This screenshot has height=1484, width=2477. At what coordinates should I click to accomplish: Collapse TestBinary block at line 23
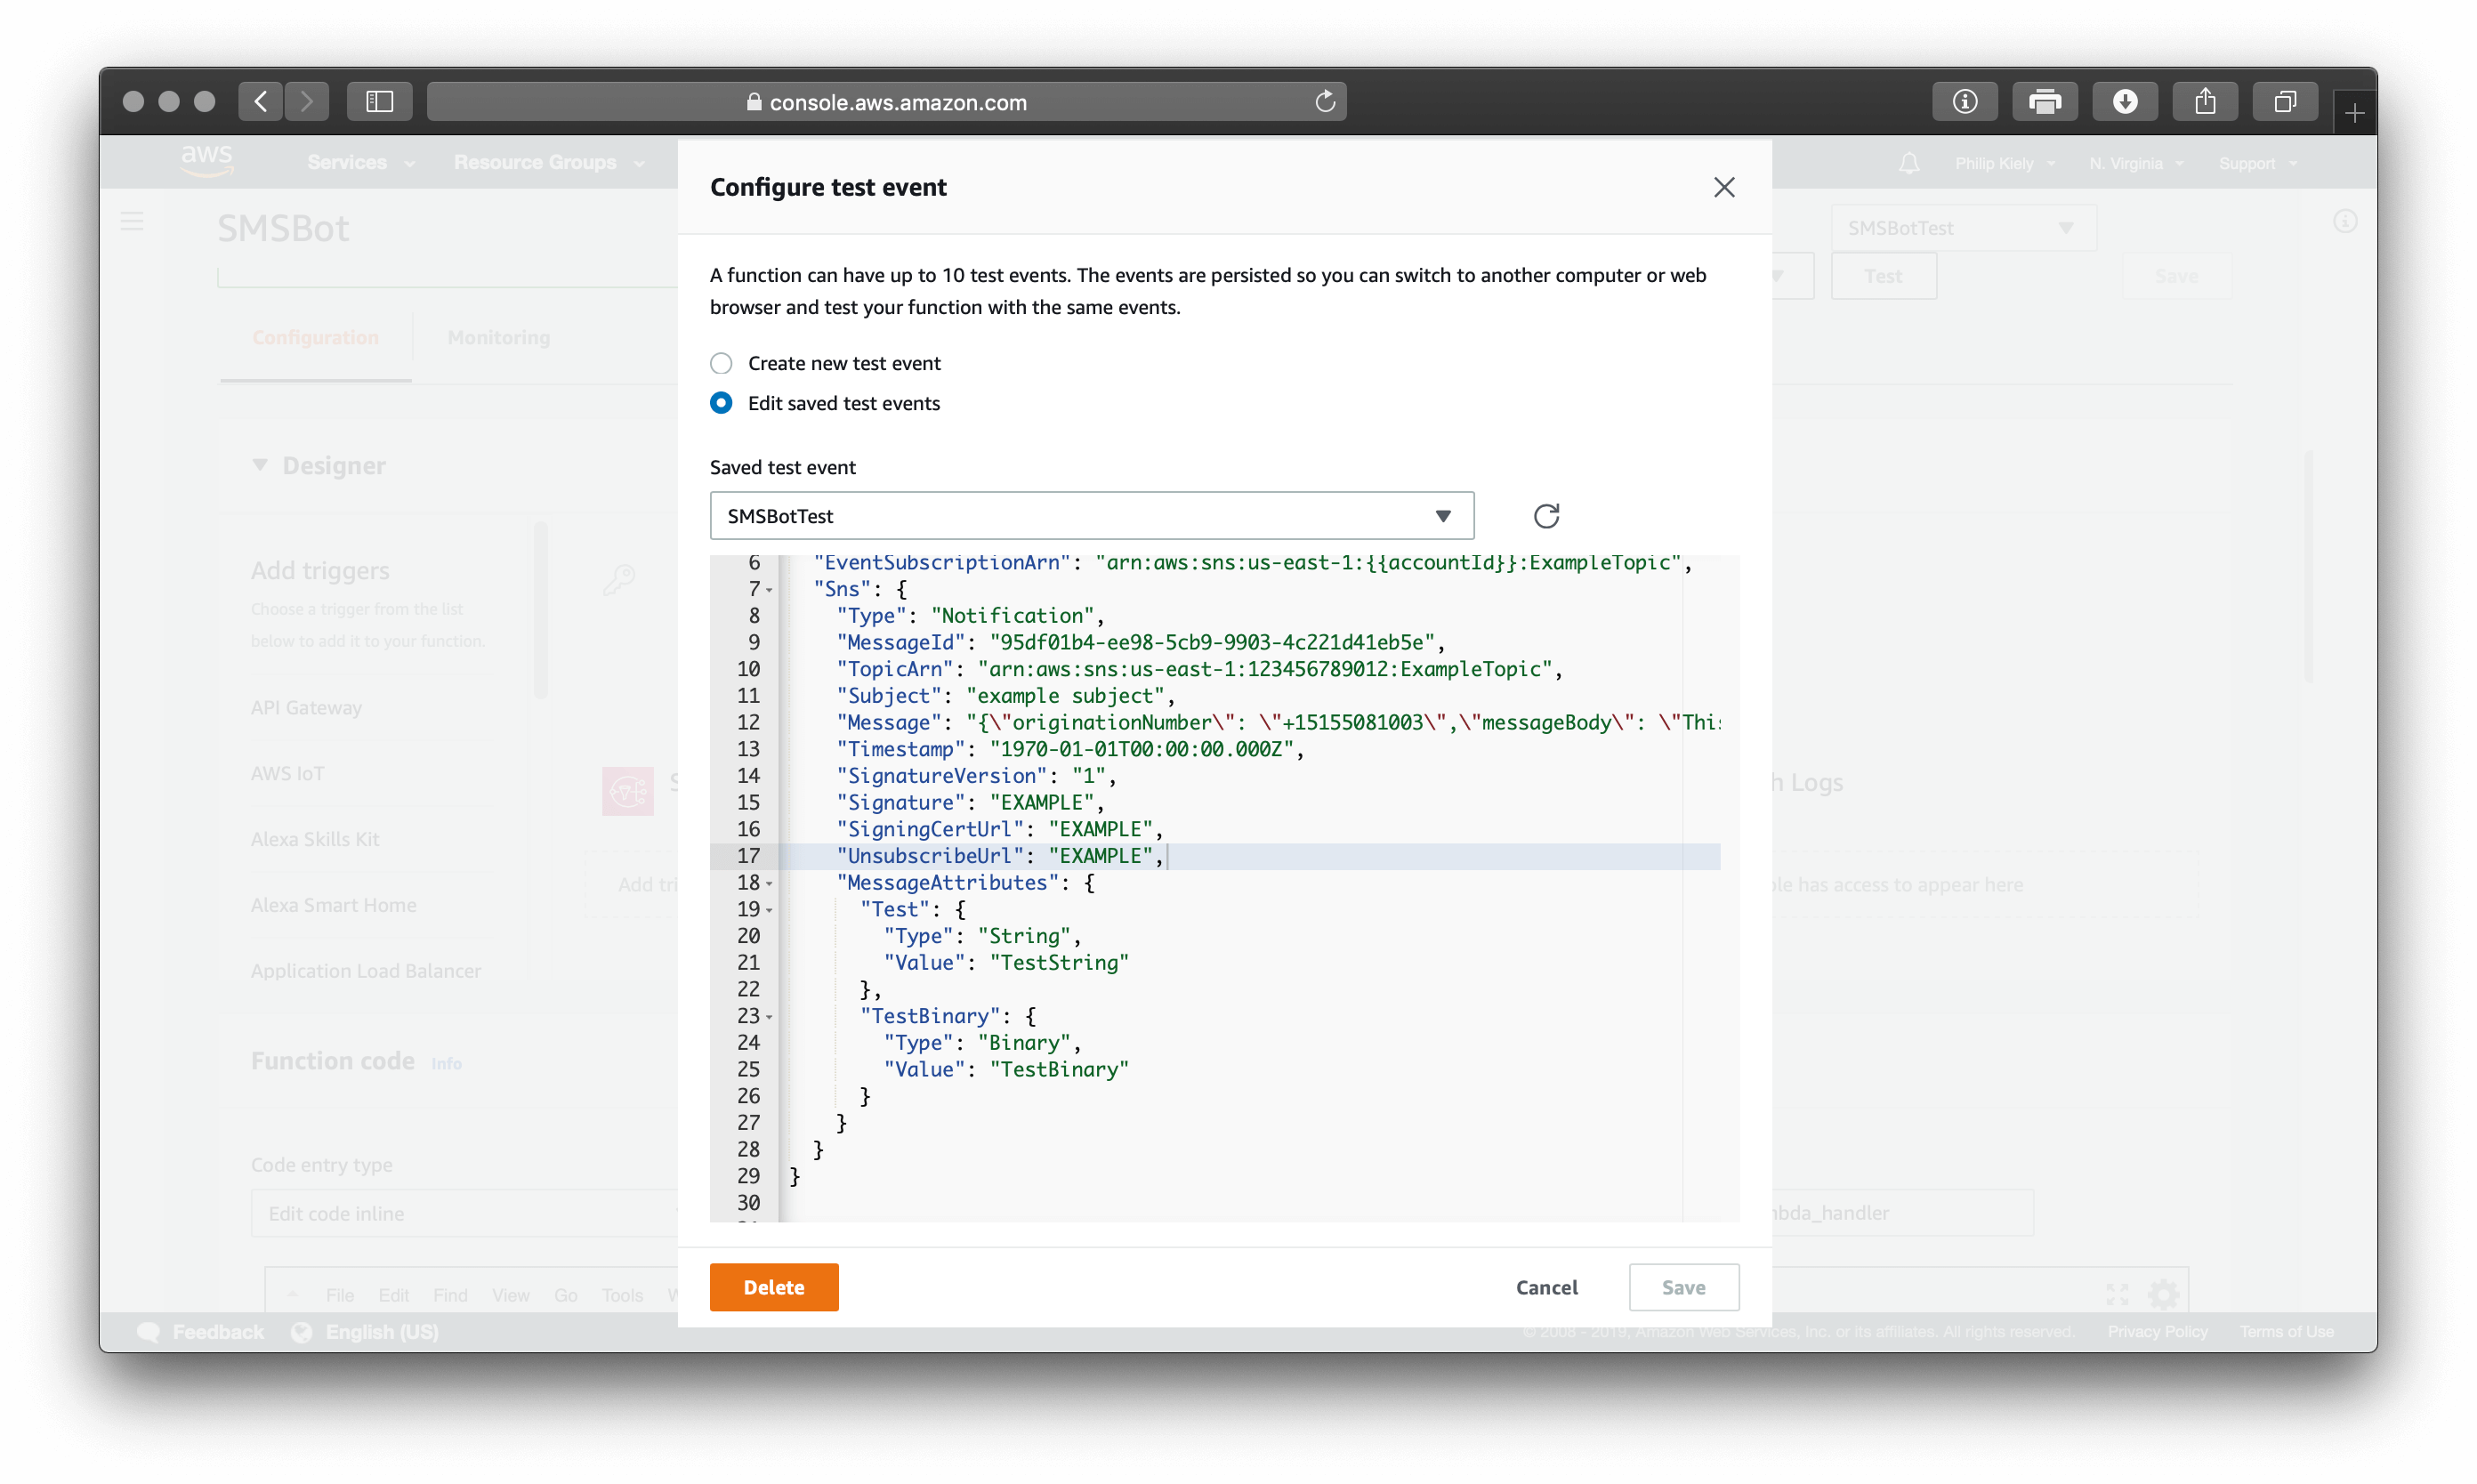coord(769,1017)
